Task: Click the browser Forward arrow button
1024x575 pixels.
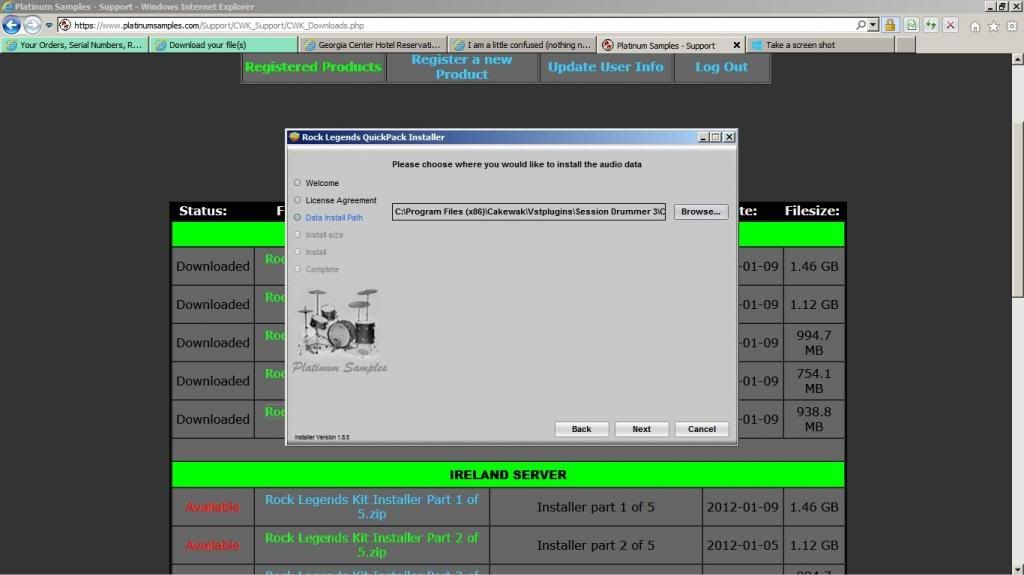Action: 33,25
